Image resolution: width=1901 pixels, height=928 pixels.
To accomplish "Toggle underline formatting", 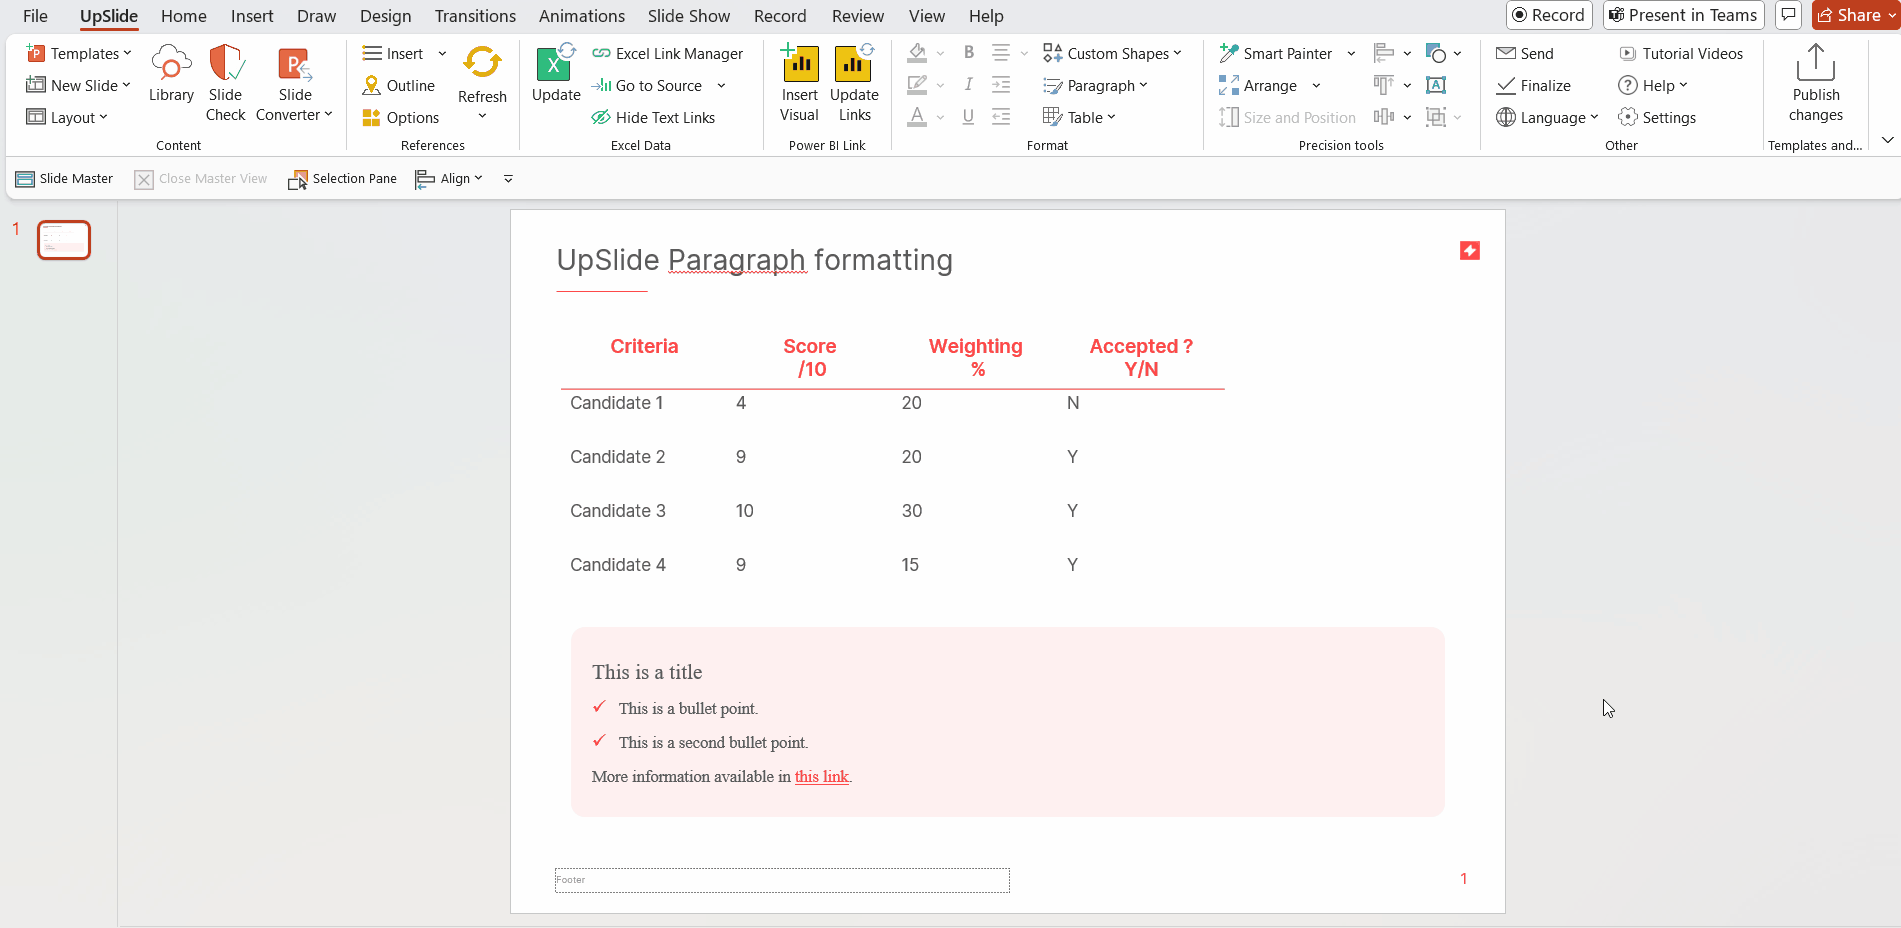I will [x=967, y=117].
